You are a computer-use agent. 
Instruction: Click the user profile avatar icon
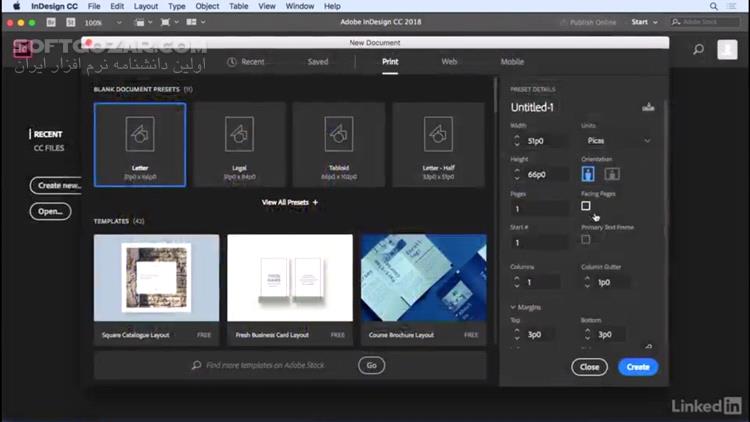click(x=727, y=49)
